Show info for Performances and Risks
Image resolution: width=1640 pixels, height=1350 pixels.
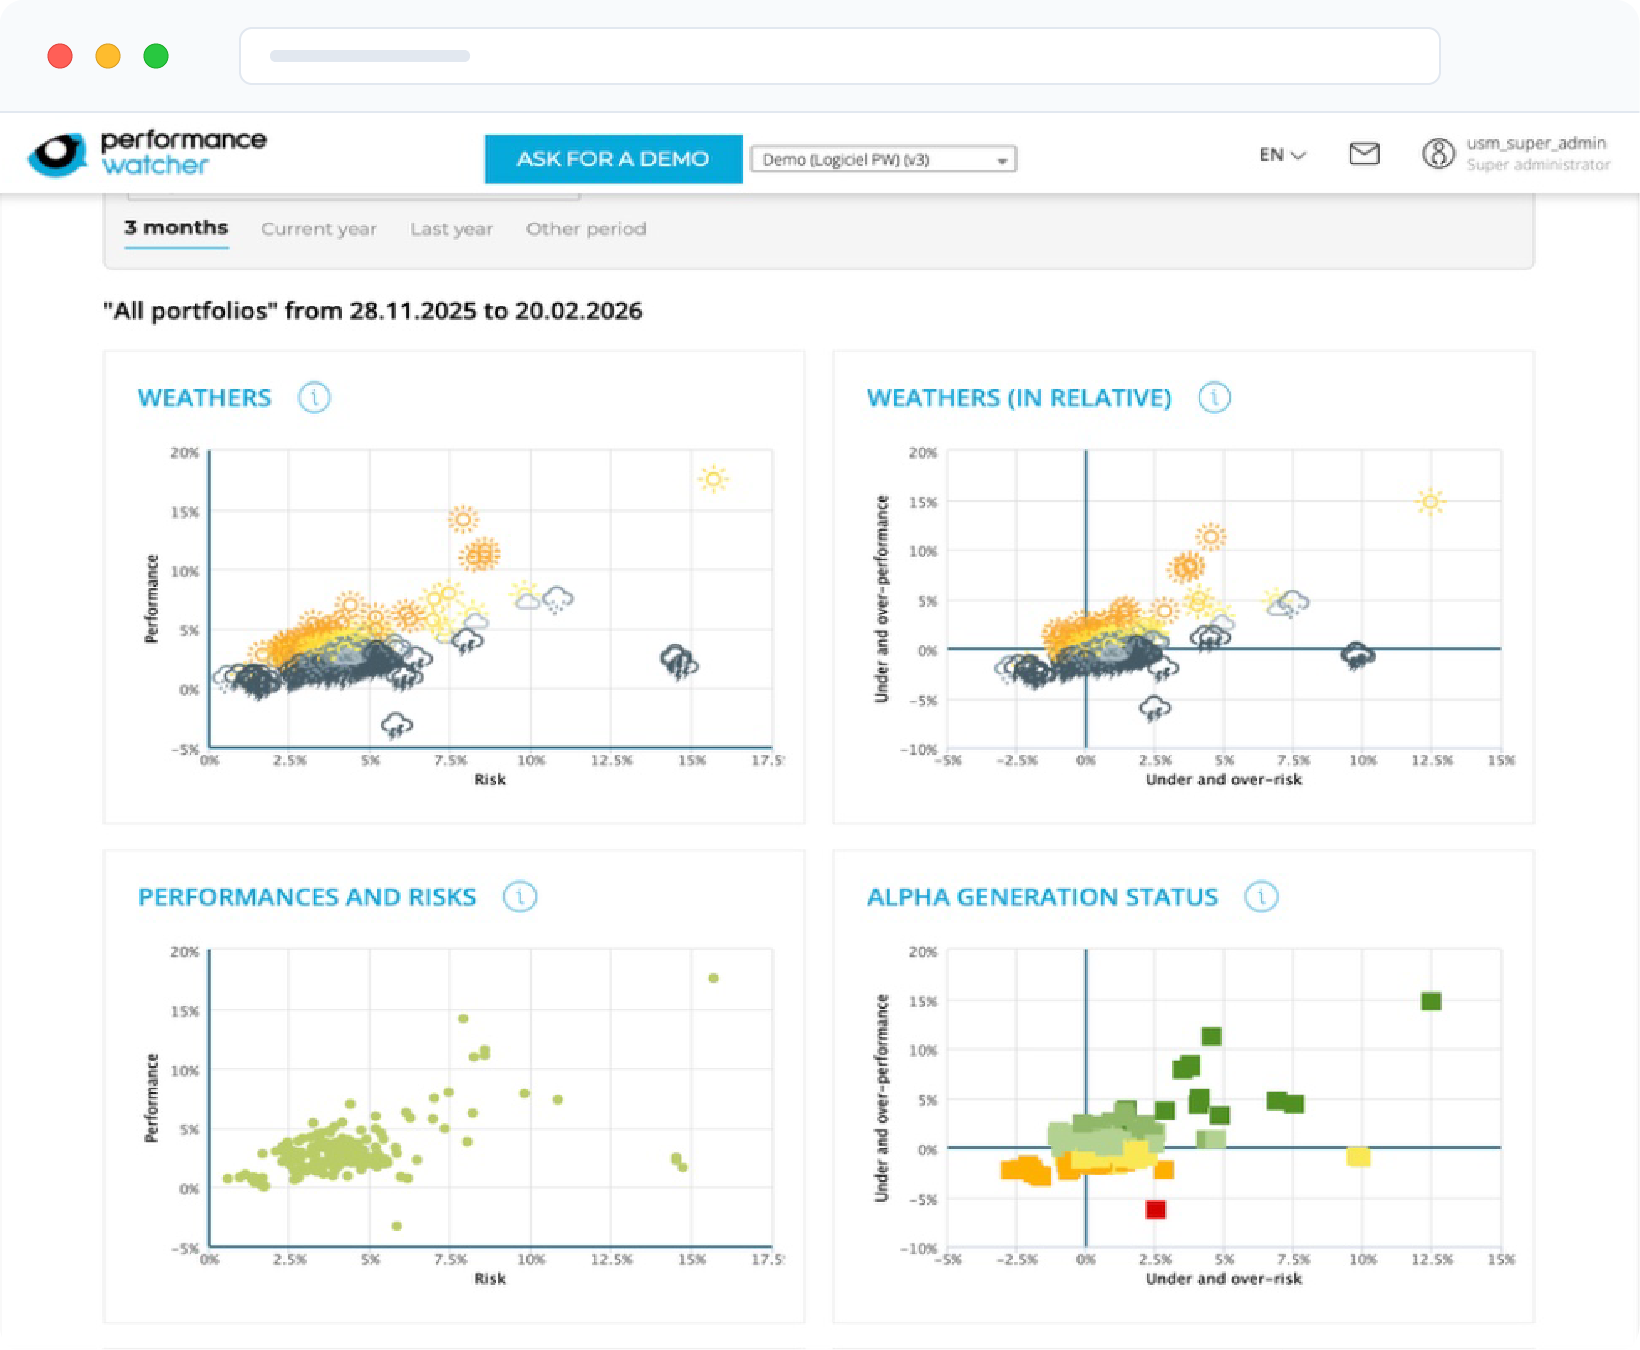click(x=519, y=897)
